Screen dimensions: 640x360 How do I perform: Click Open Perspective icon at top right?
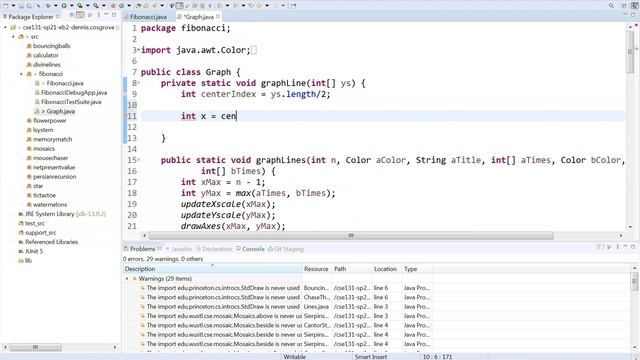[x=624, y=6]
